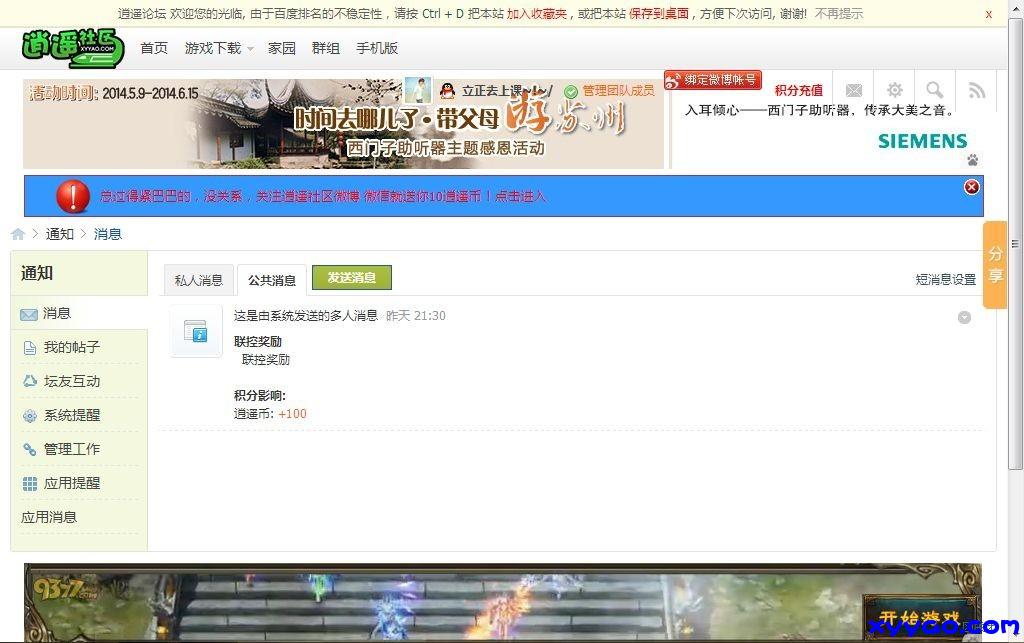Open settings via the gear icon top right
Viewport: 1024px width, 643px height.
click(x=894, y=89)
